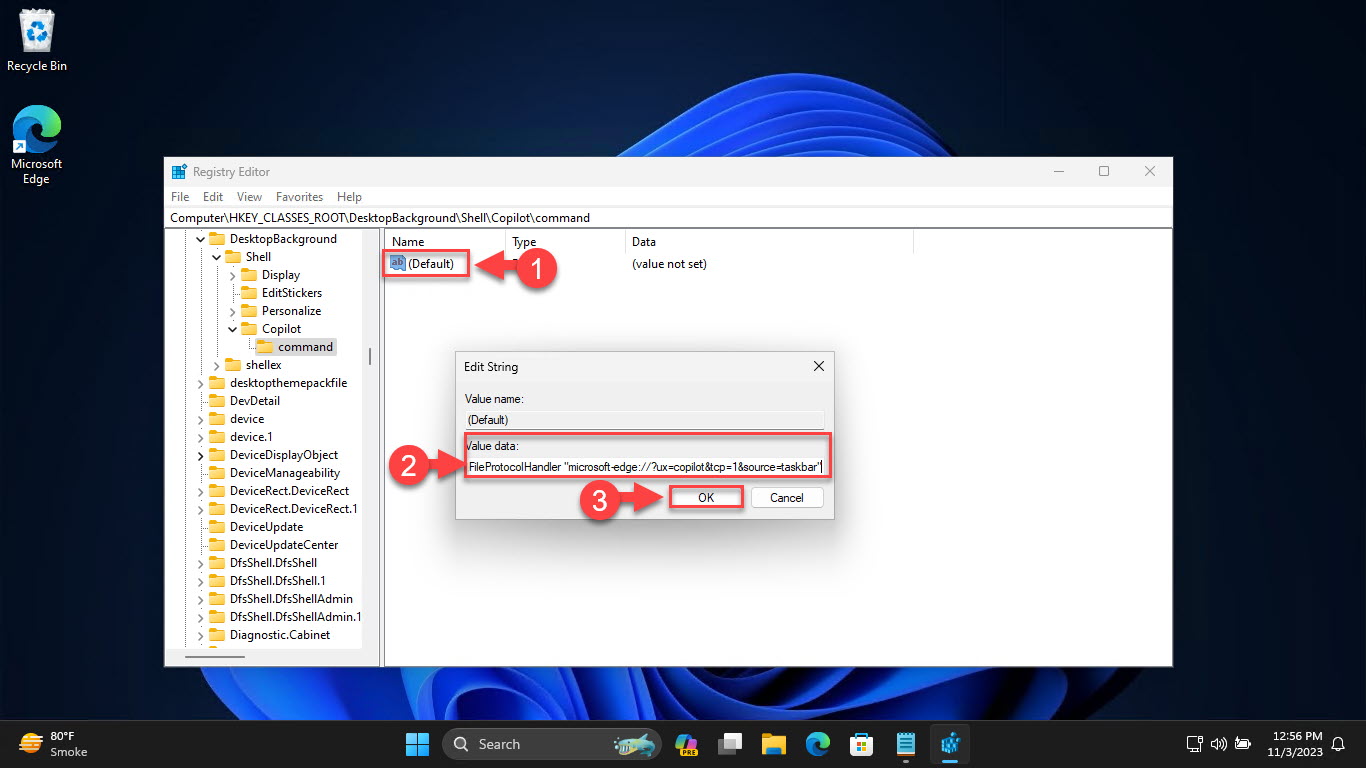The width and height of the screenshot is (1366, 768).
Task: Click the volume icon in system tray
Action: coord(1218,744)
